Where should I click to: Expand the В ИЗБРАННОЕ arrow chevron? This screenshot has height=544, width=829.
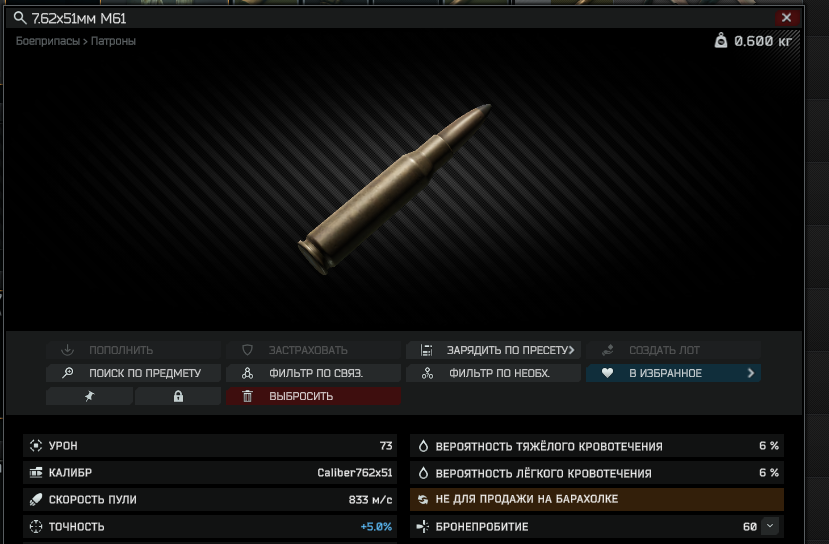tap(751, 373)
